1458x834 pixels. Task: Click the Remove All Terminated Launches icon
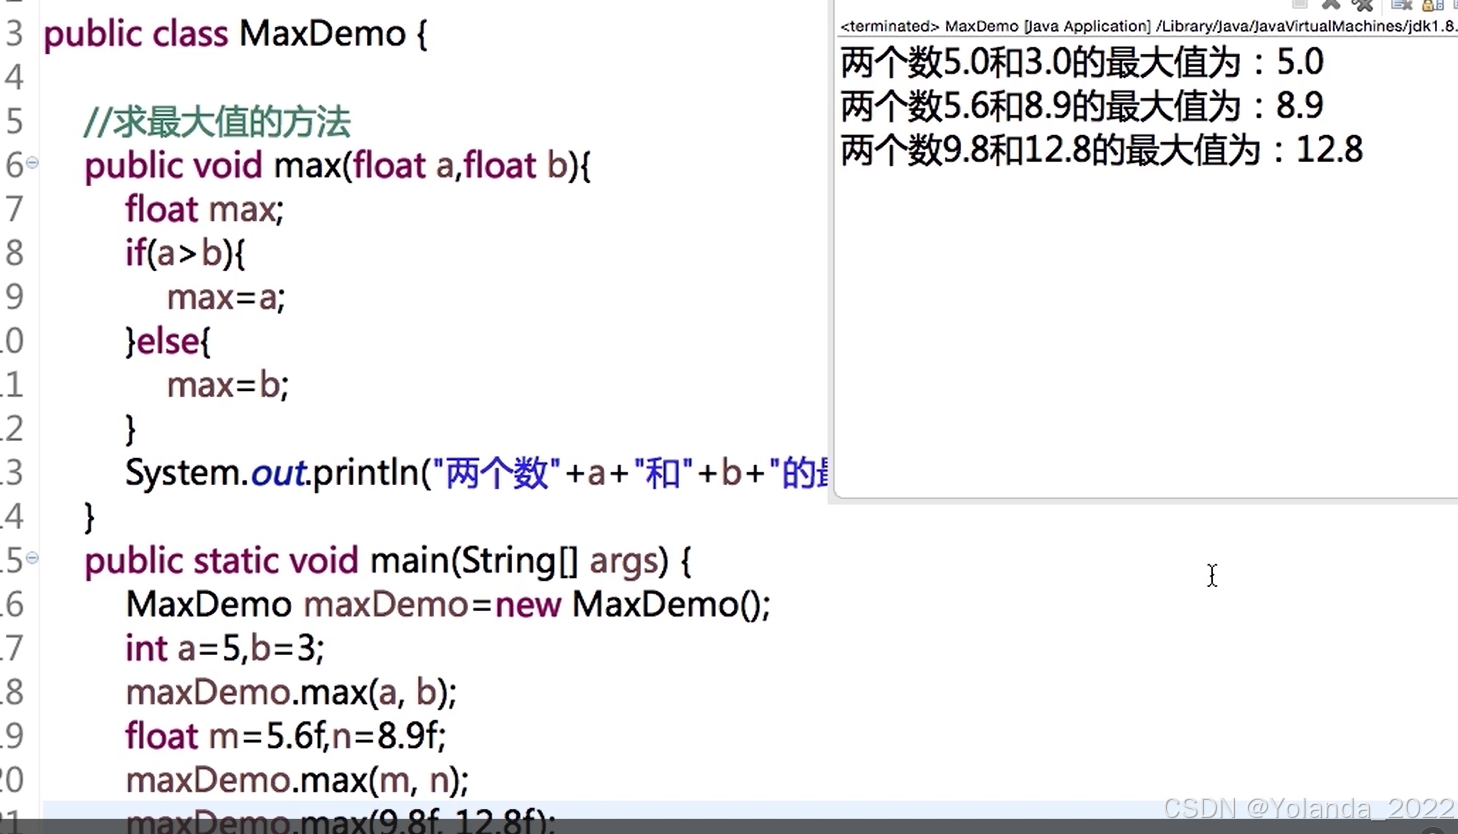point(1361,4)
